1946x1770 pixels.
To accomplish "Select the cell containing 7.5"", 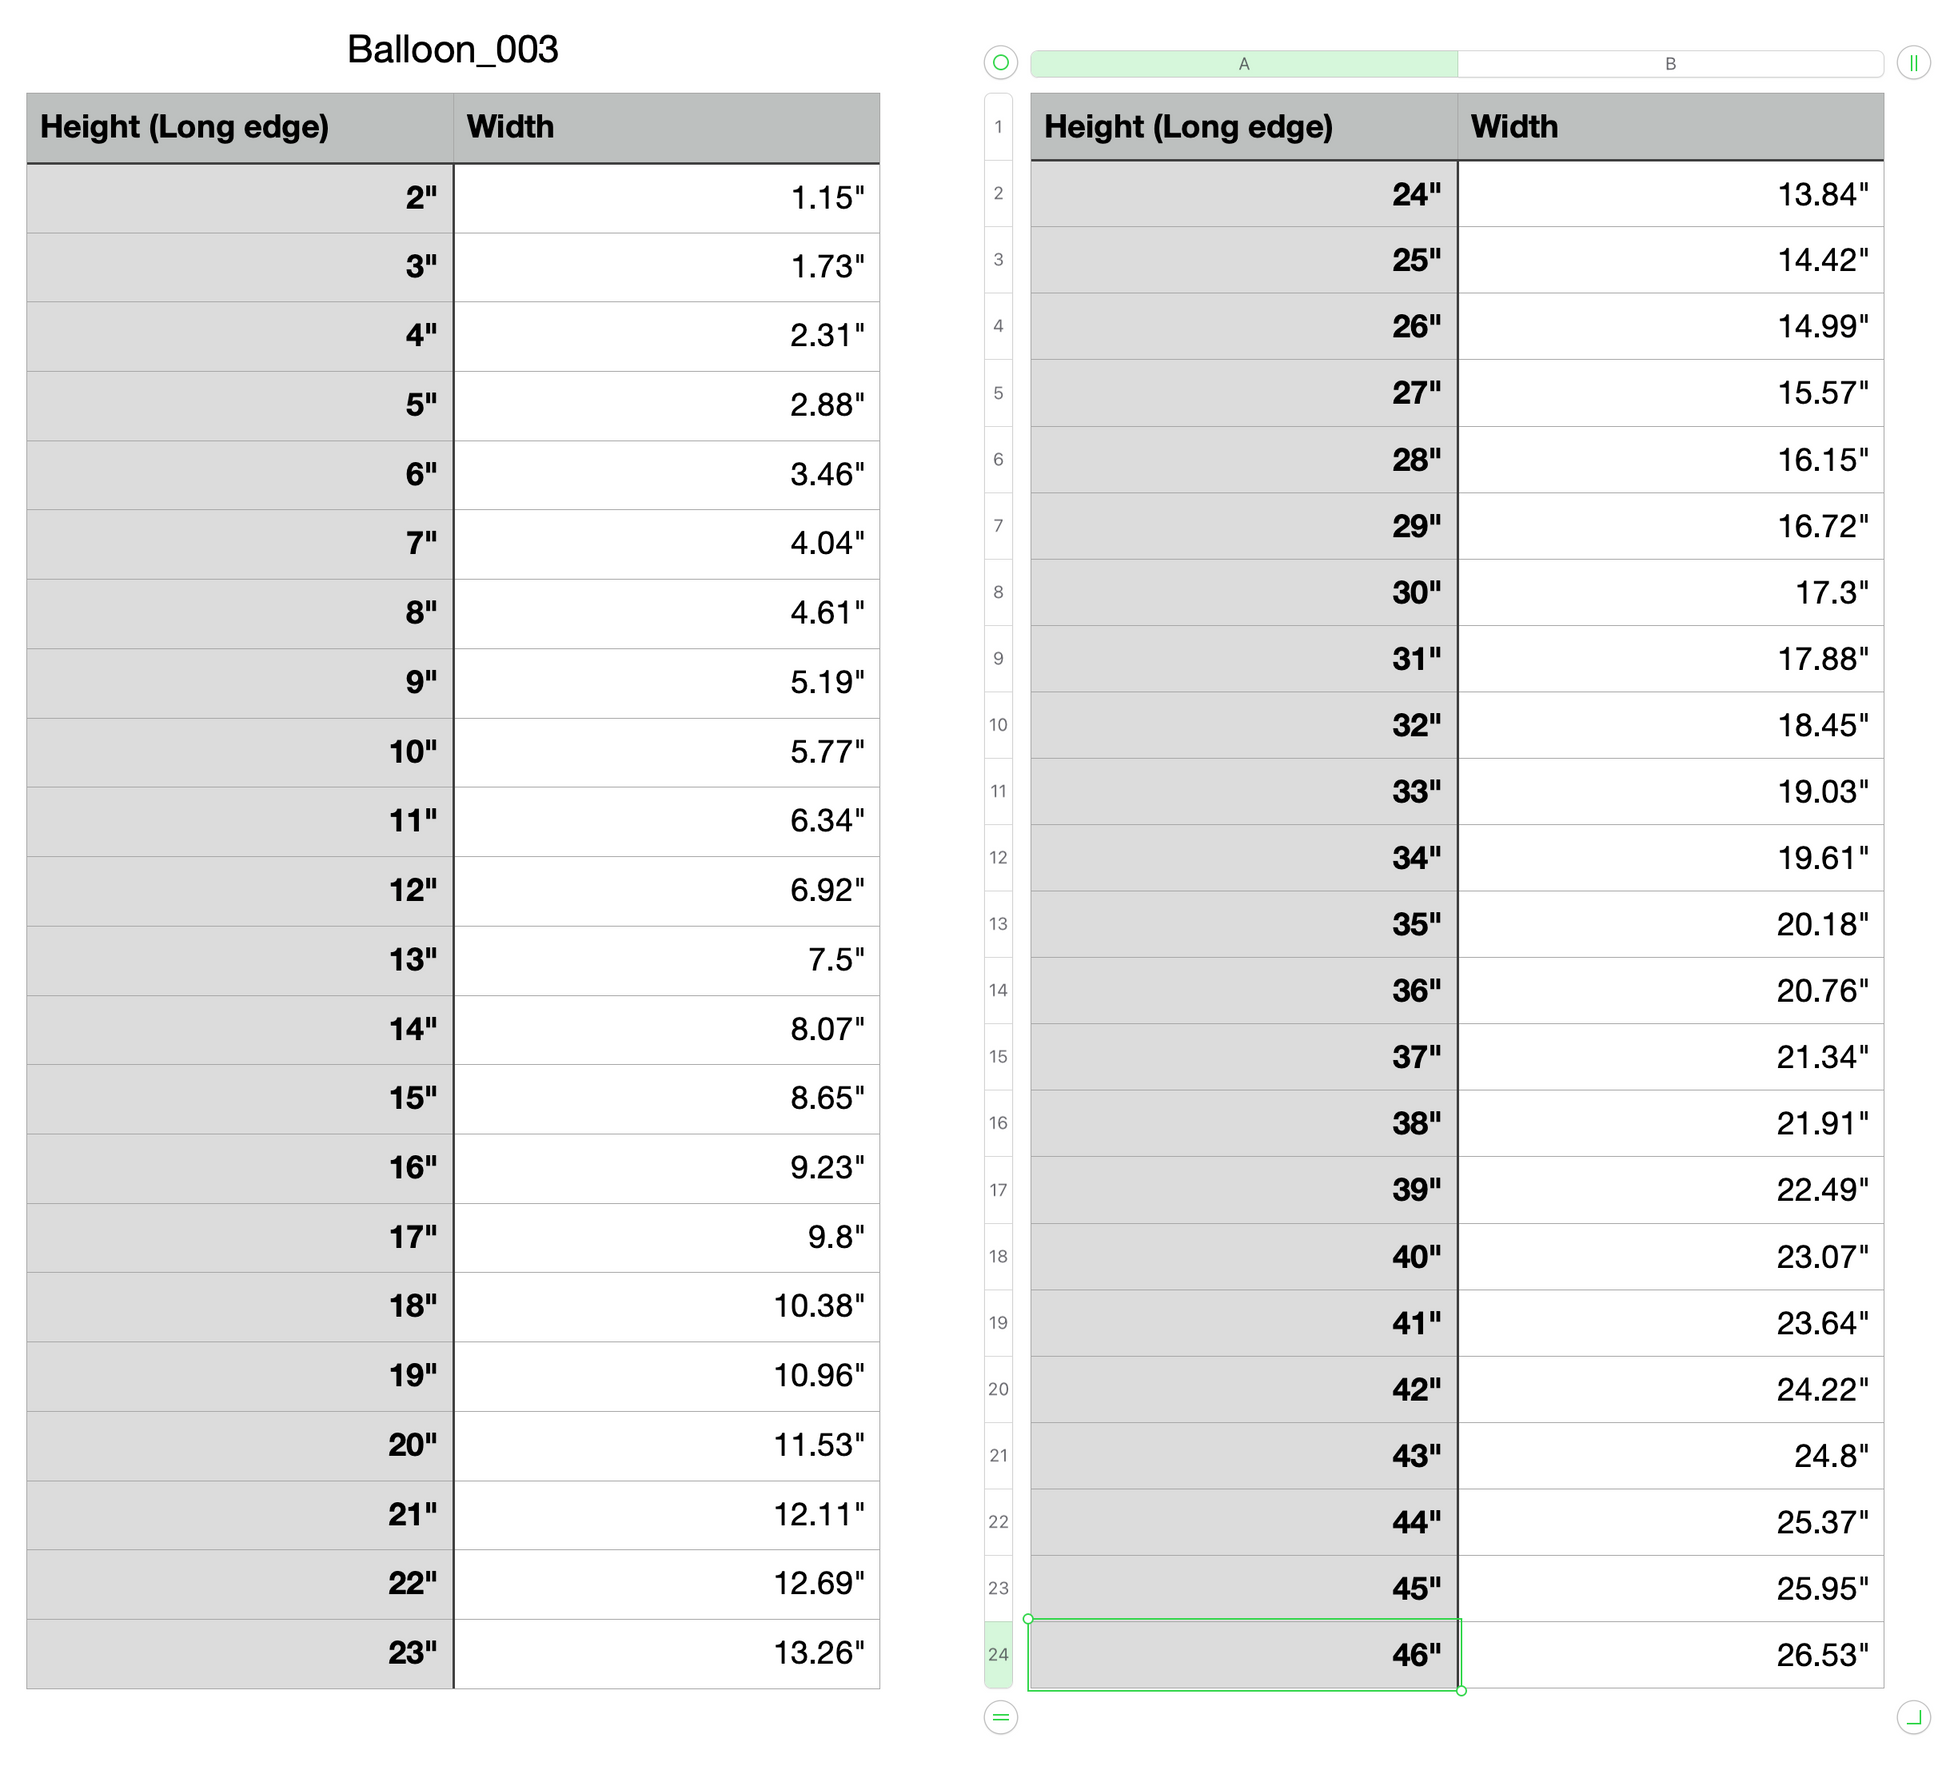I will coord(666,960).
